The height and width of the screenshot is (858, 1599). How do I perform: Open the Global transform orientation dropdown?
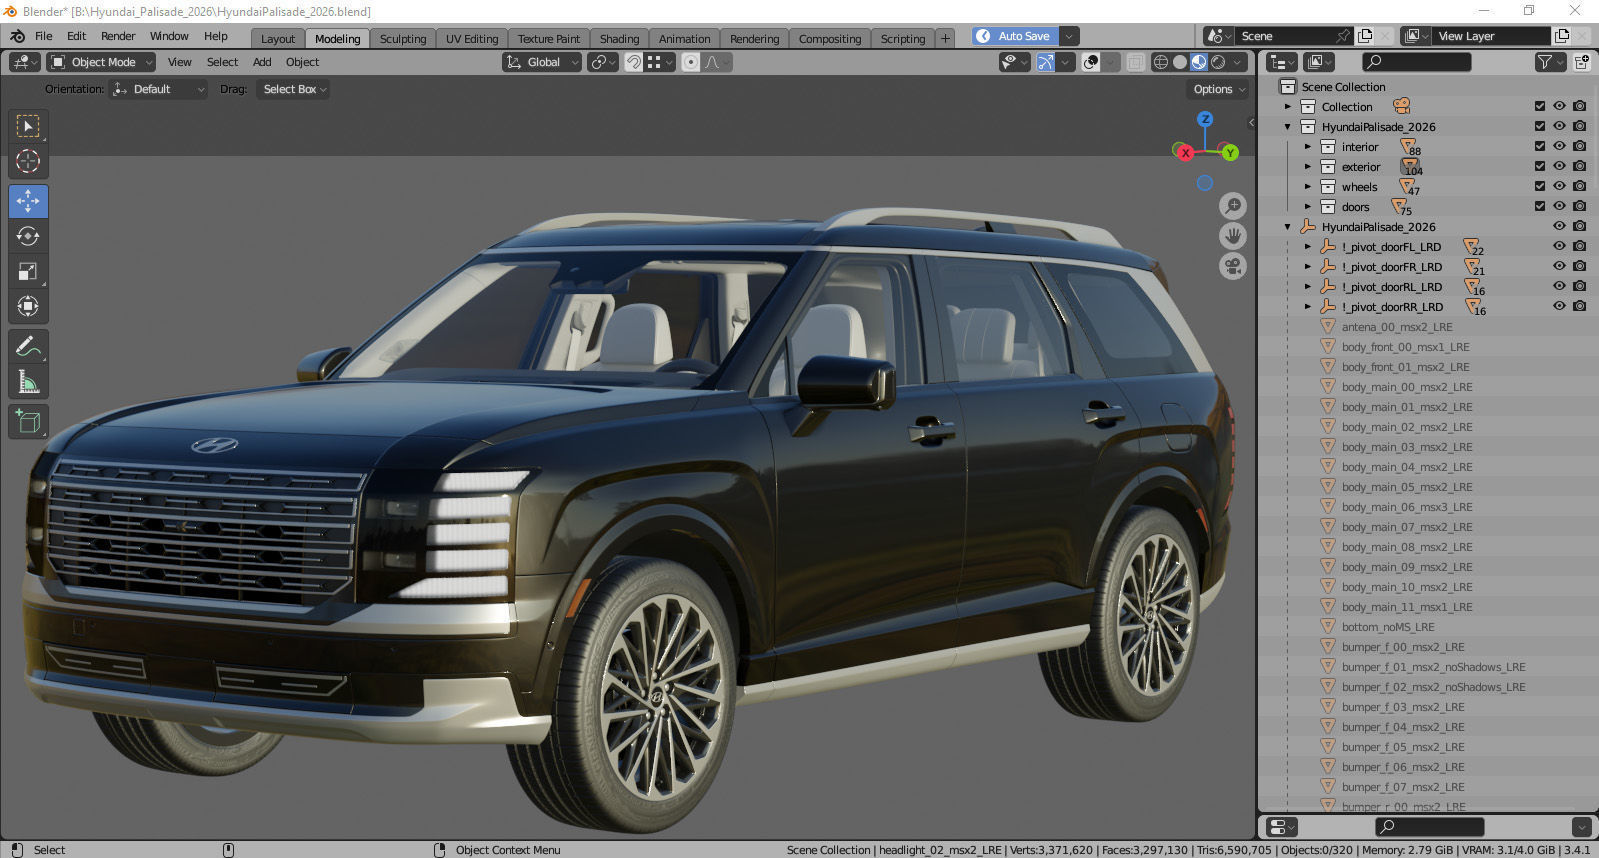coord(542,62)
